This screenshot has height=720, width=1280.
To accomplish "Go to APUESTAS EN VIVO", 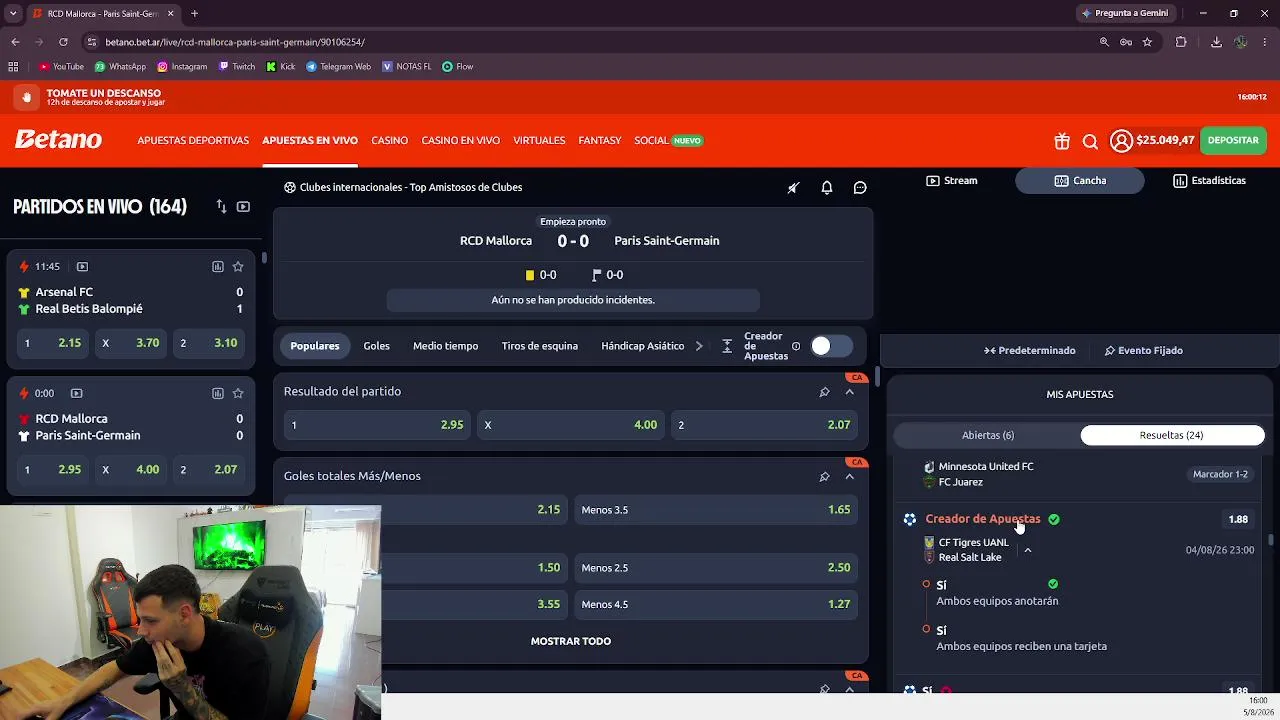I will click(310, 140).
